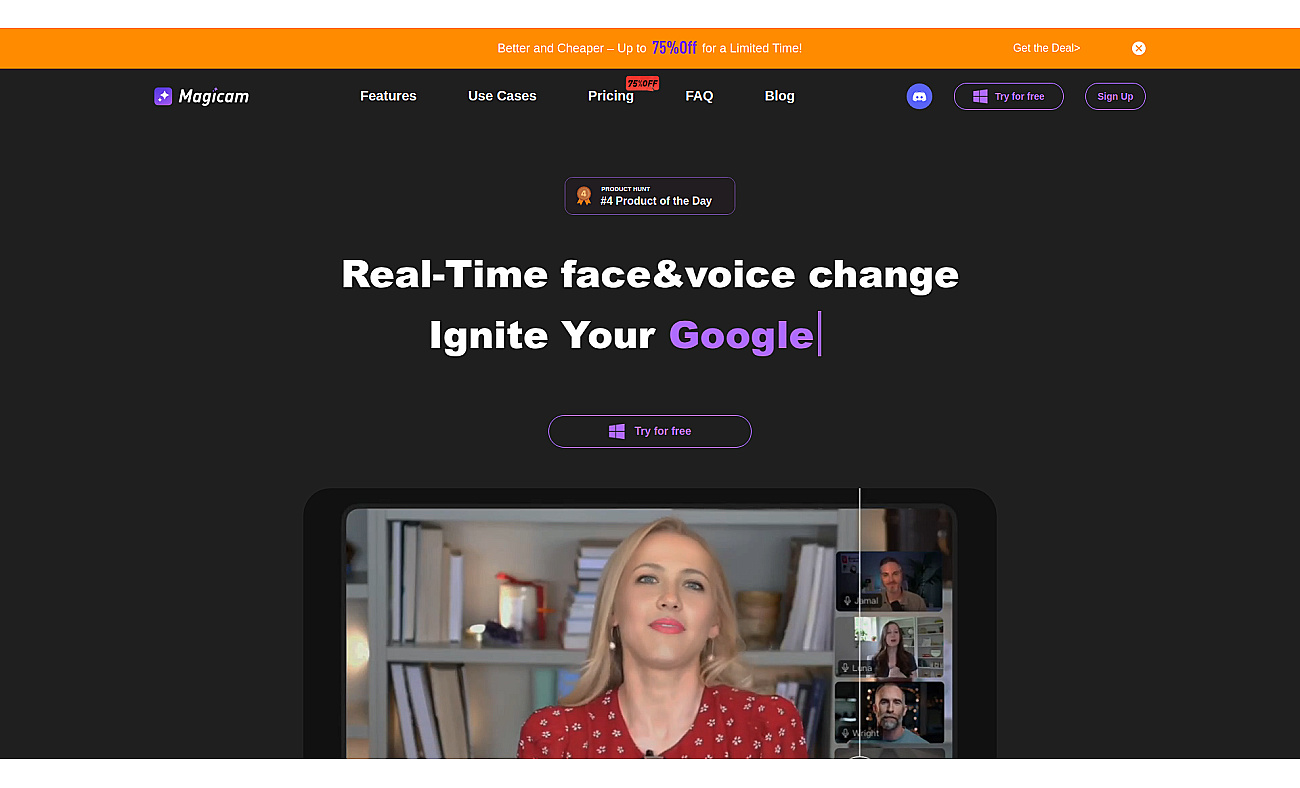Select Wright's video thumbnail

pyautogui.click(x=889, y=711)
